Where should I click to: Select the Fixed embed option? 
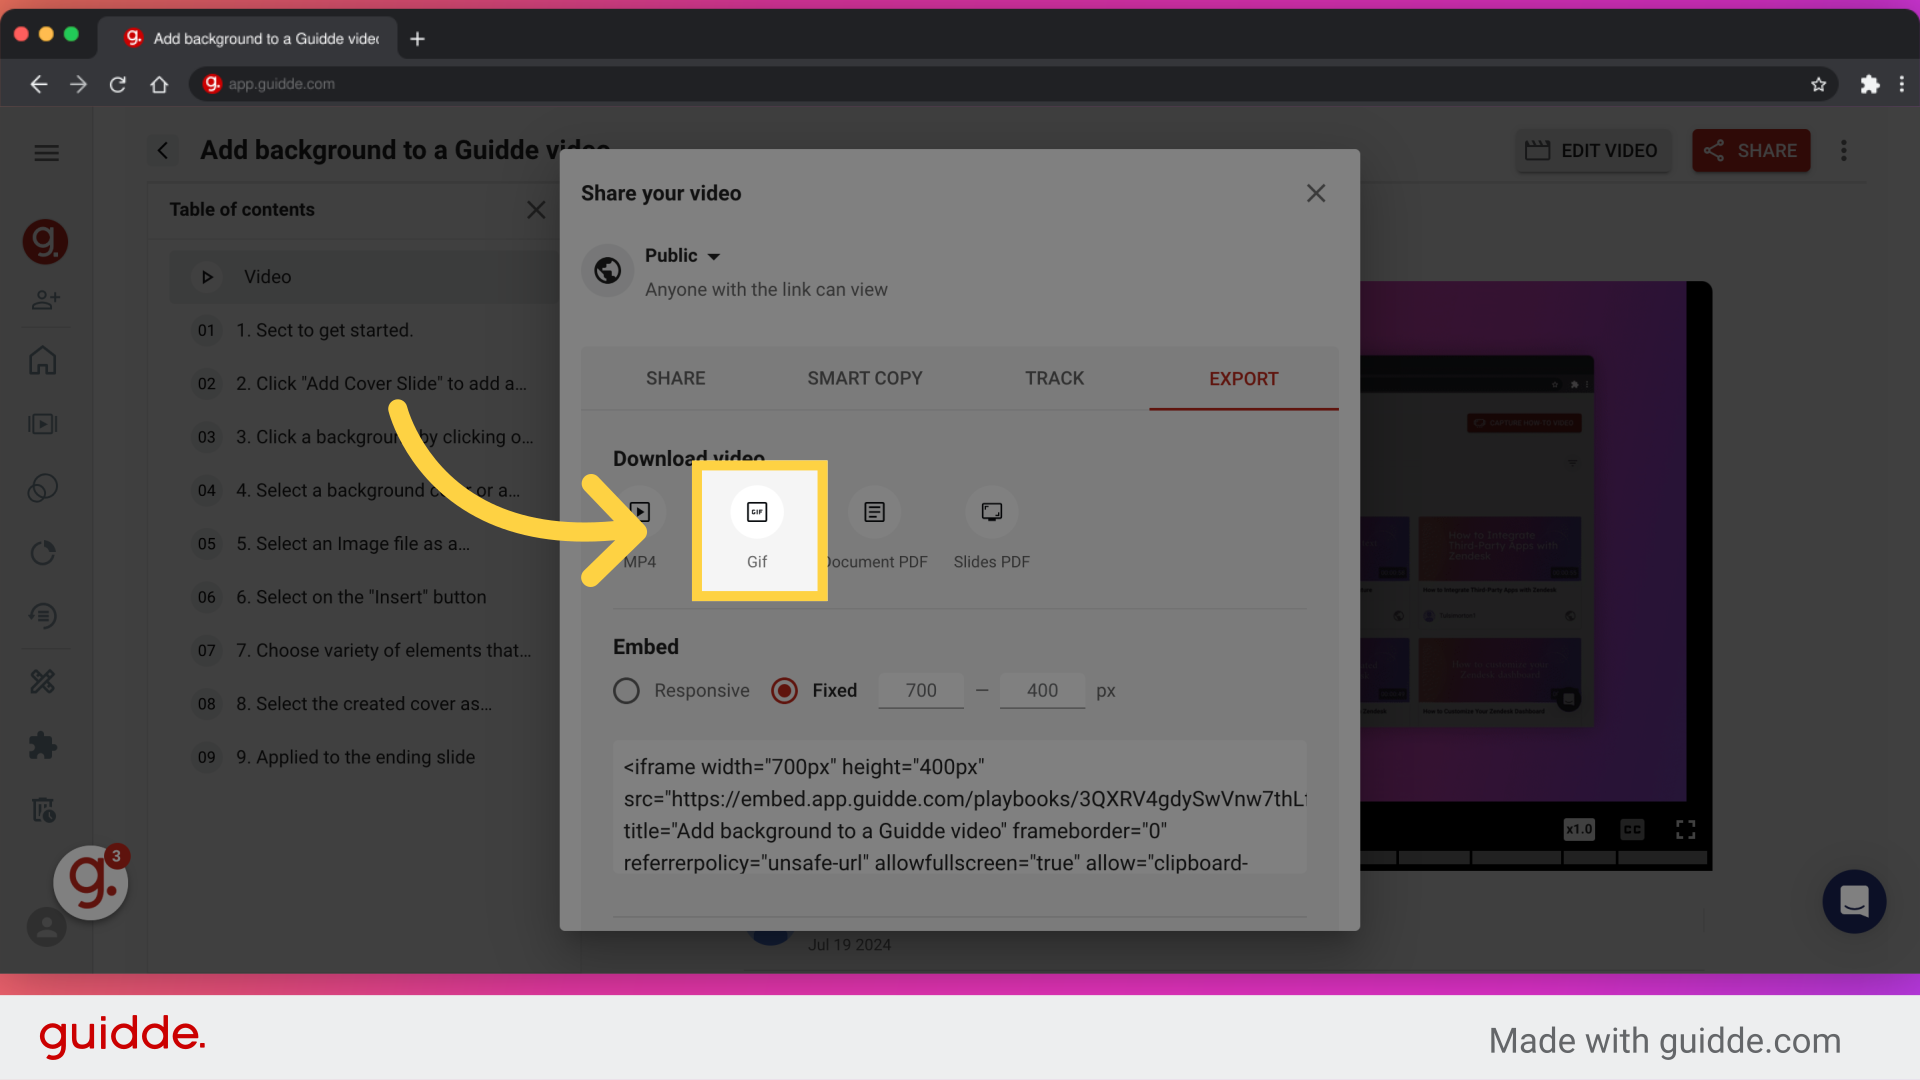point(784,690)
